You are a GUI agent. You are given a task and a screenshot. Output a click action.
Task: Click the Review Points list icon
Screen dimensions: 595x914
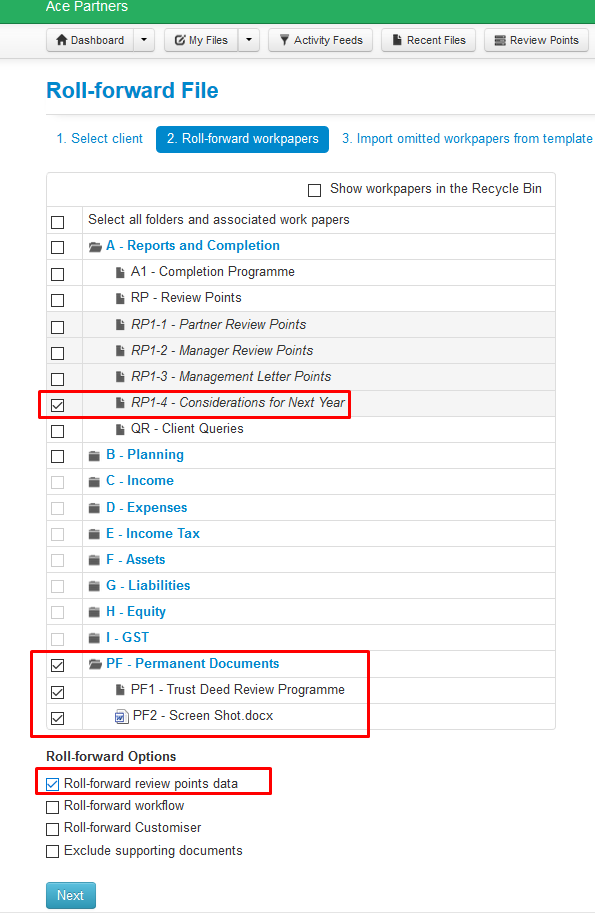[500, 40]
